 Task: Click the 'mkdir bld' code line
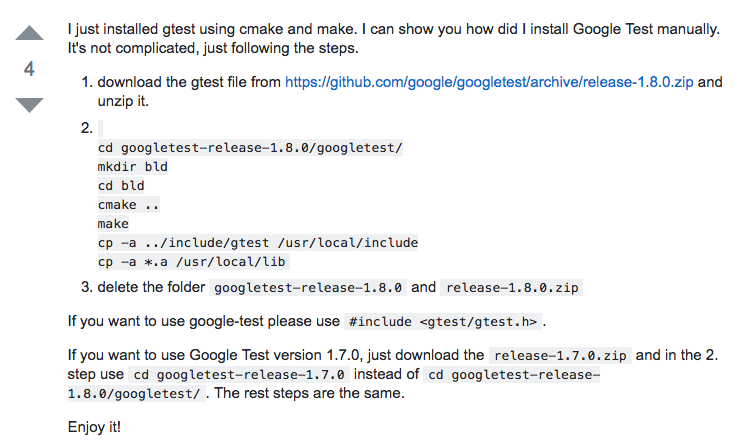click(132, 167)
